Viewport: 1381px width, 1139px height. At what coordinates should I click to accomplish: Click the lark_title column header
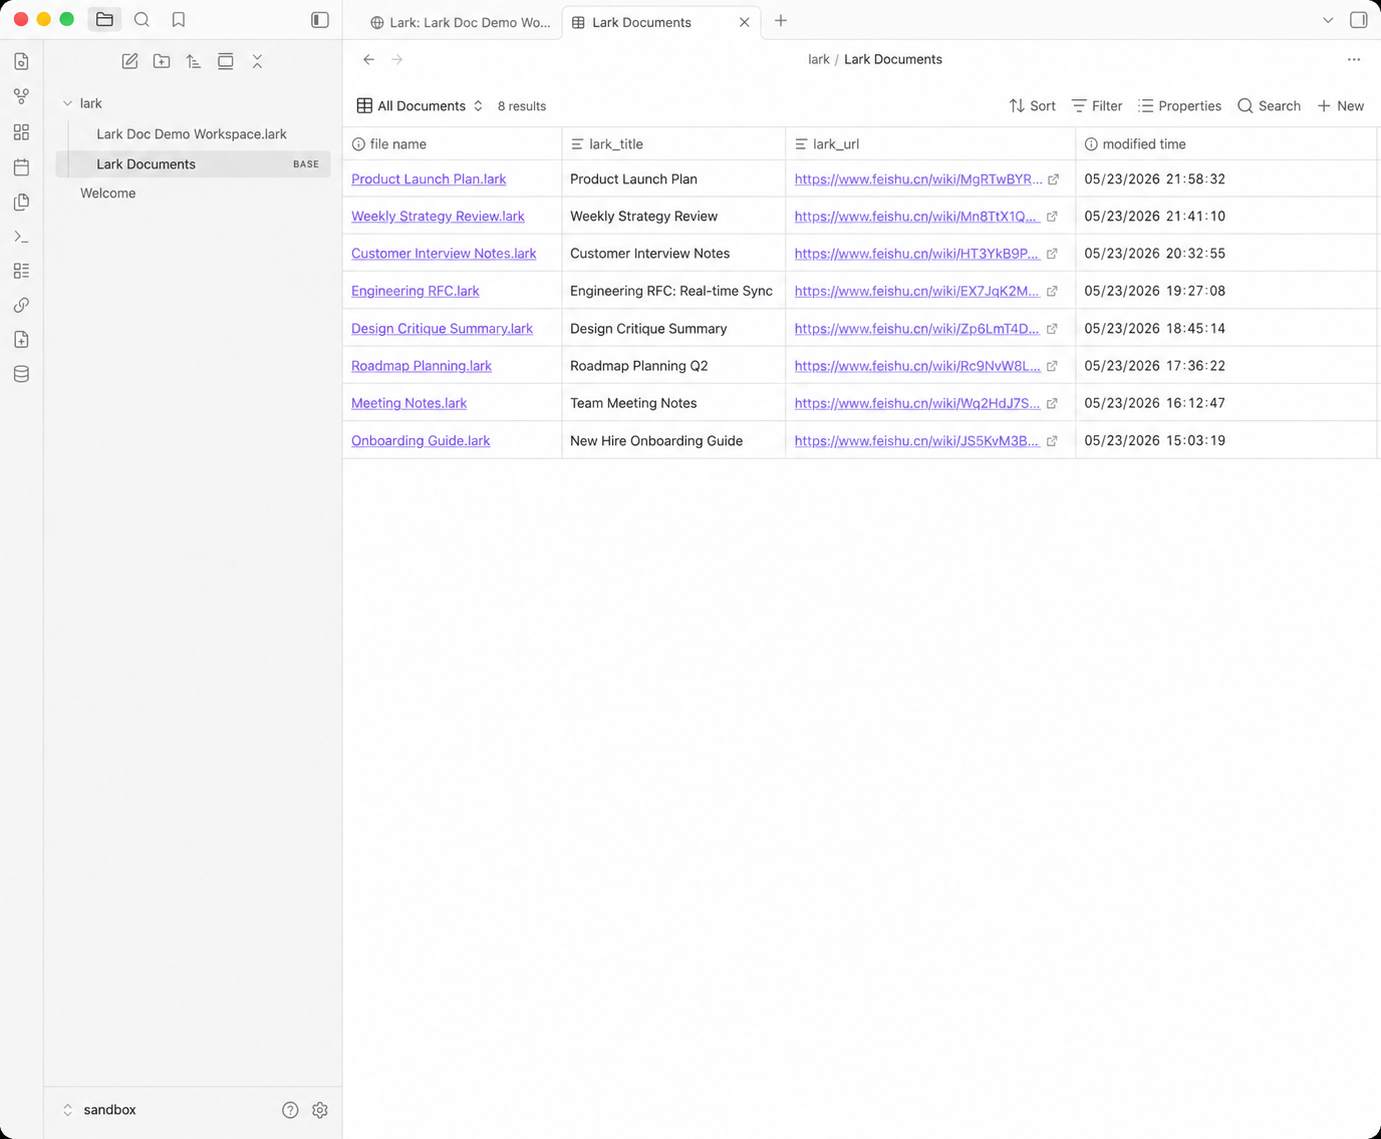(x=674, y=144)
